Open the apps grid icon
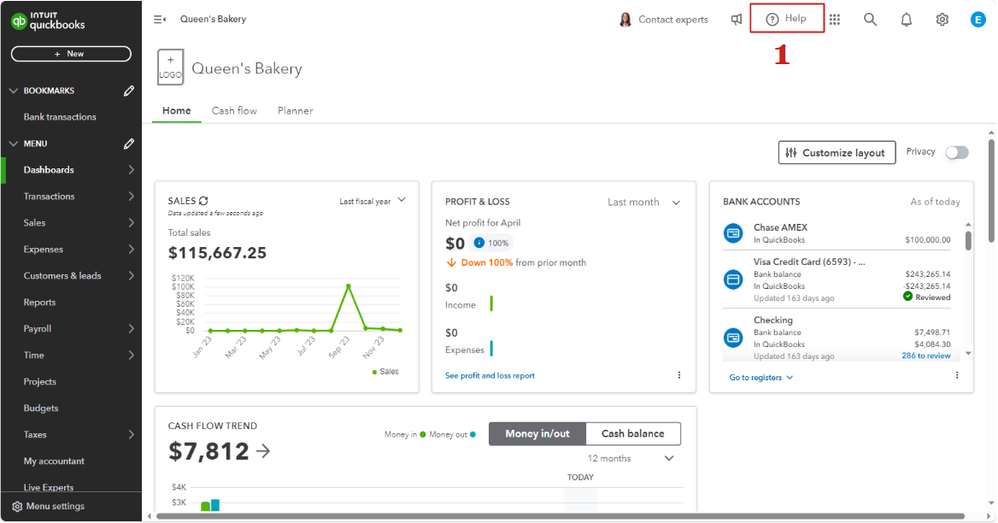This screenshot has width=998, height=523. pyautogui.click(x=835, y=19)
